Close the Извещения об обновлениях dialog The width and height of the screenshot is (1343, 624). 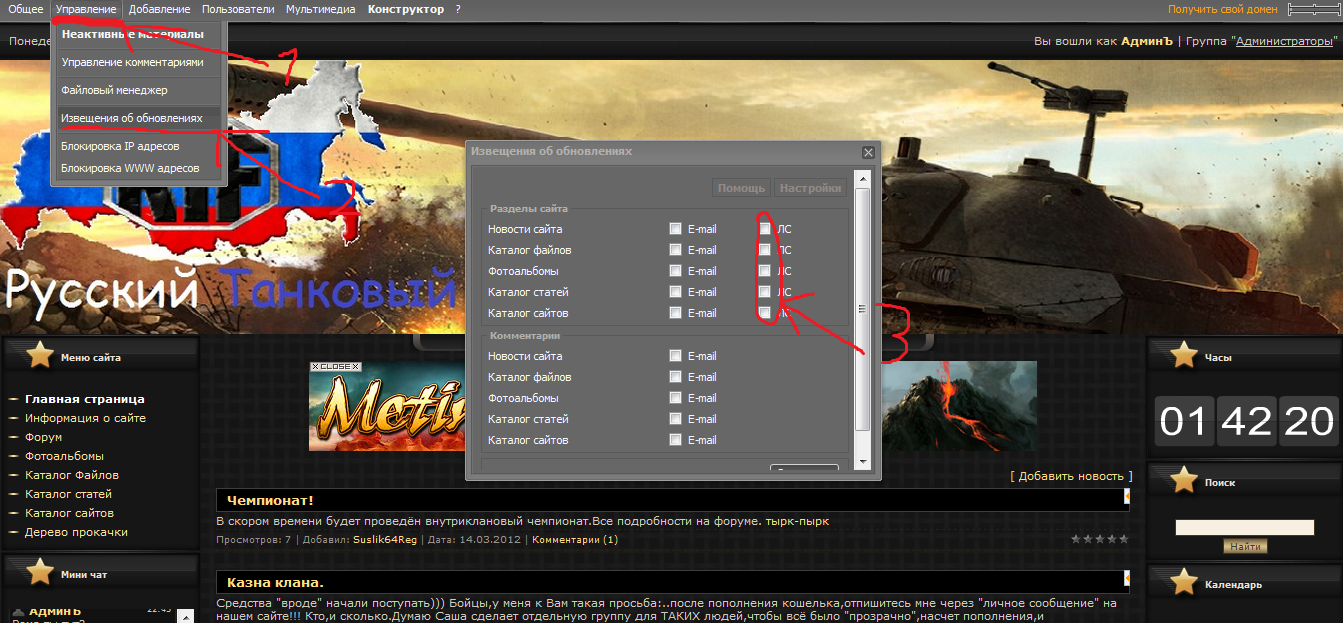point(868,152)
